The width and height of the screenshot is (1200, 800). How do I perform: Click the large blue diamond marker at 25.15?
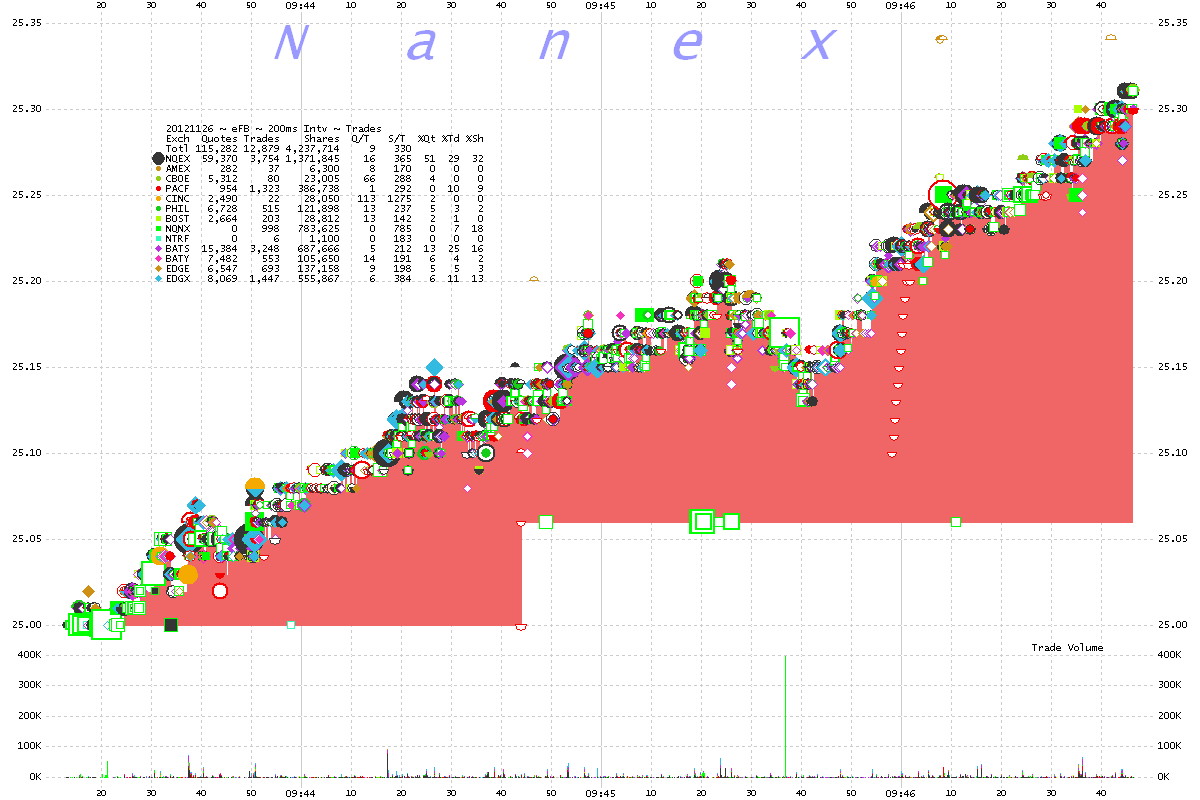pyautogui.click(x=434, y=367)
